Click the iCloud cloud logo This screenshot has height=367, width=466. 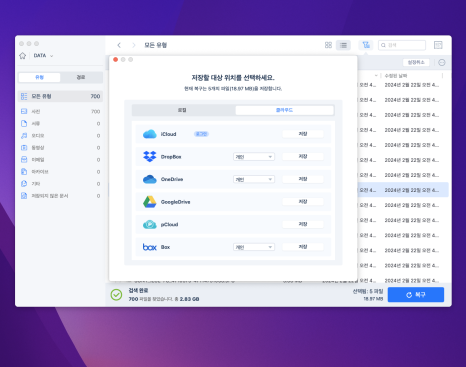coord(150,134)
